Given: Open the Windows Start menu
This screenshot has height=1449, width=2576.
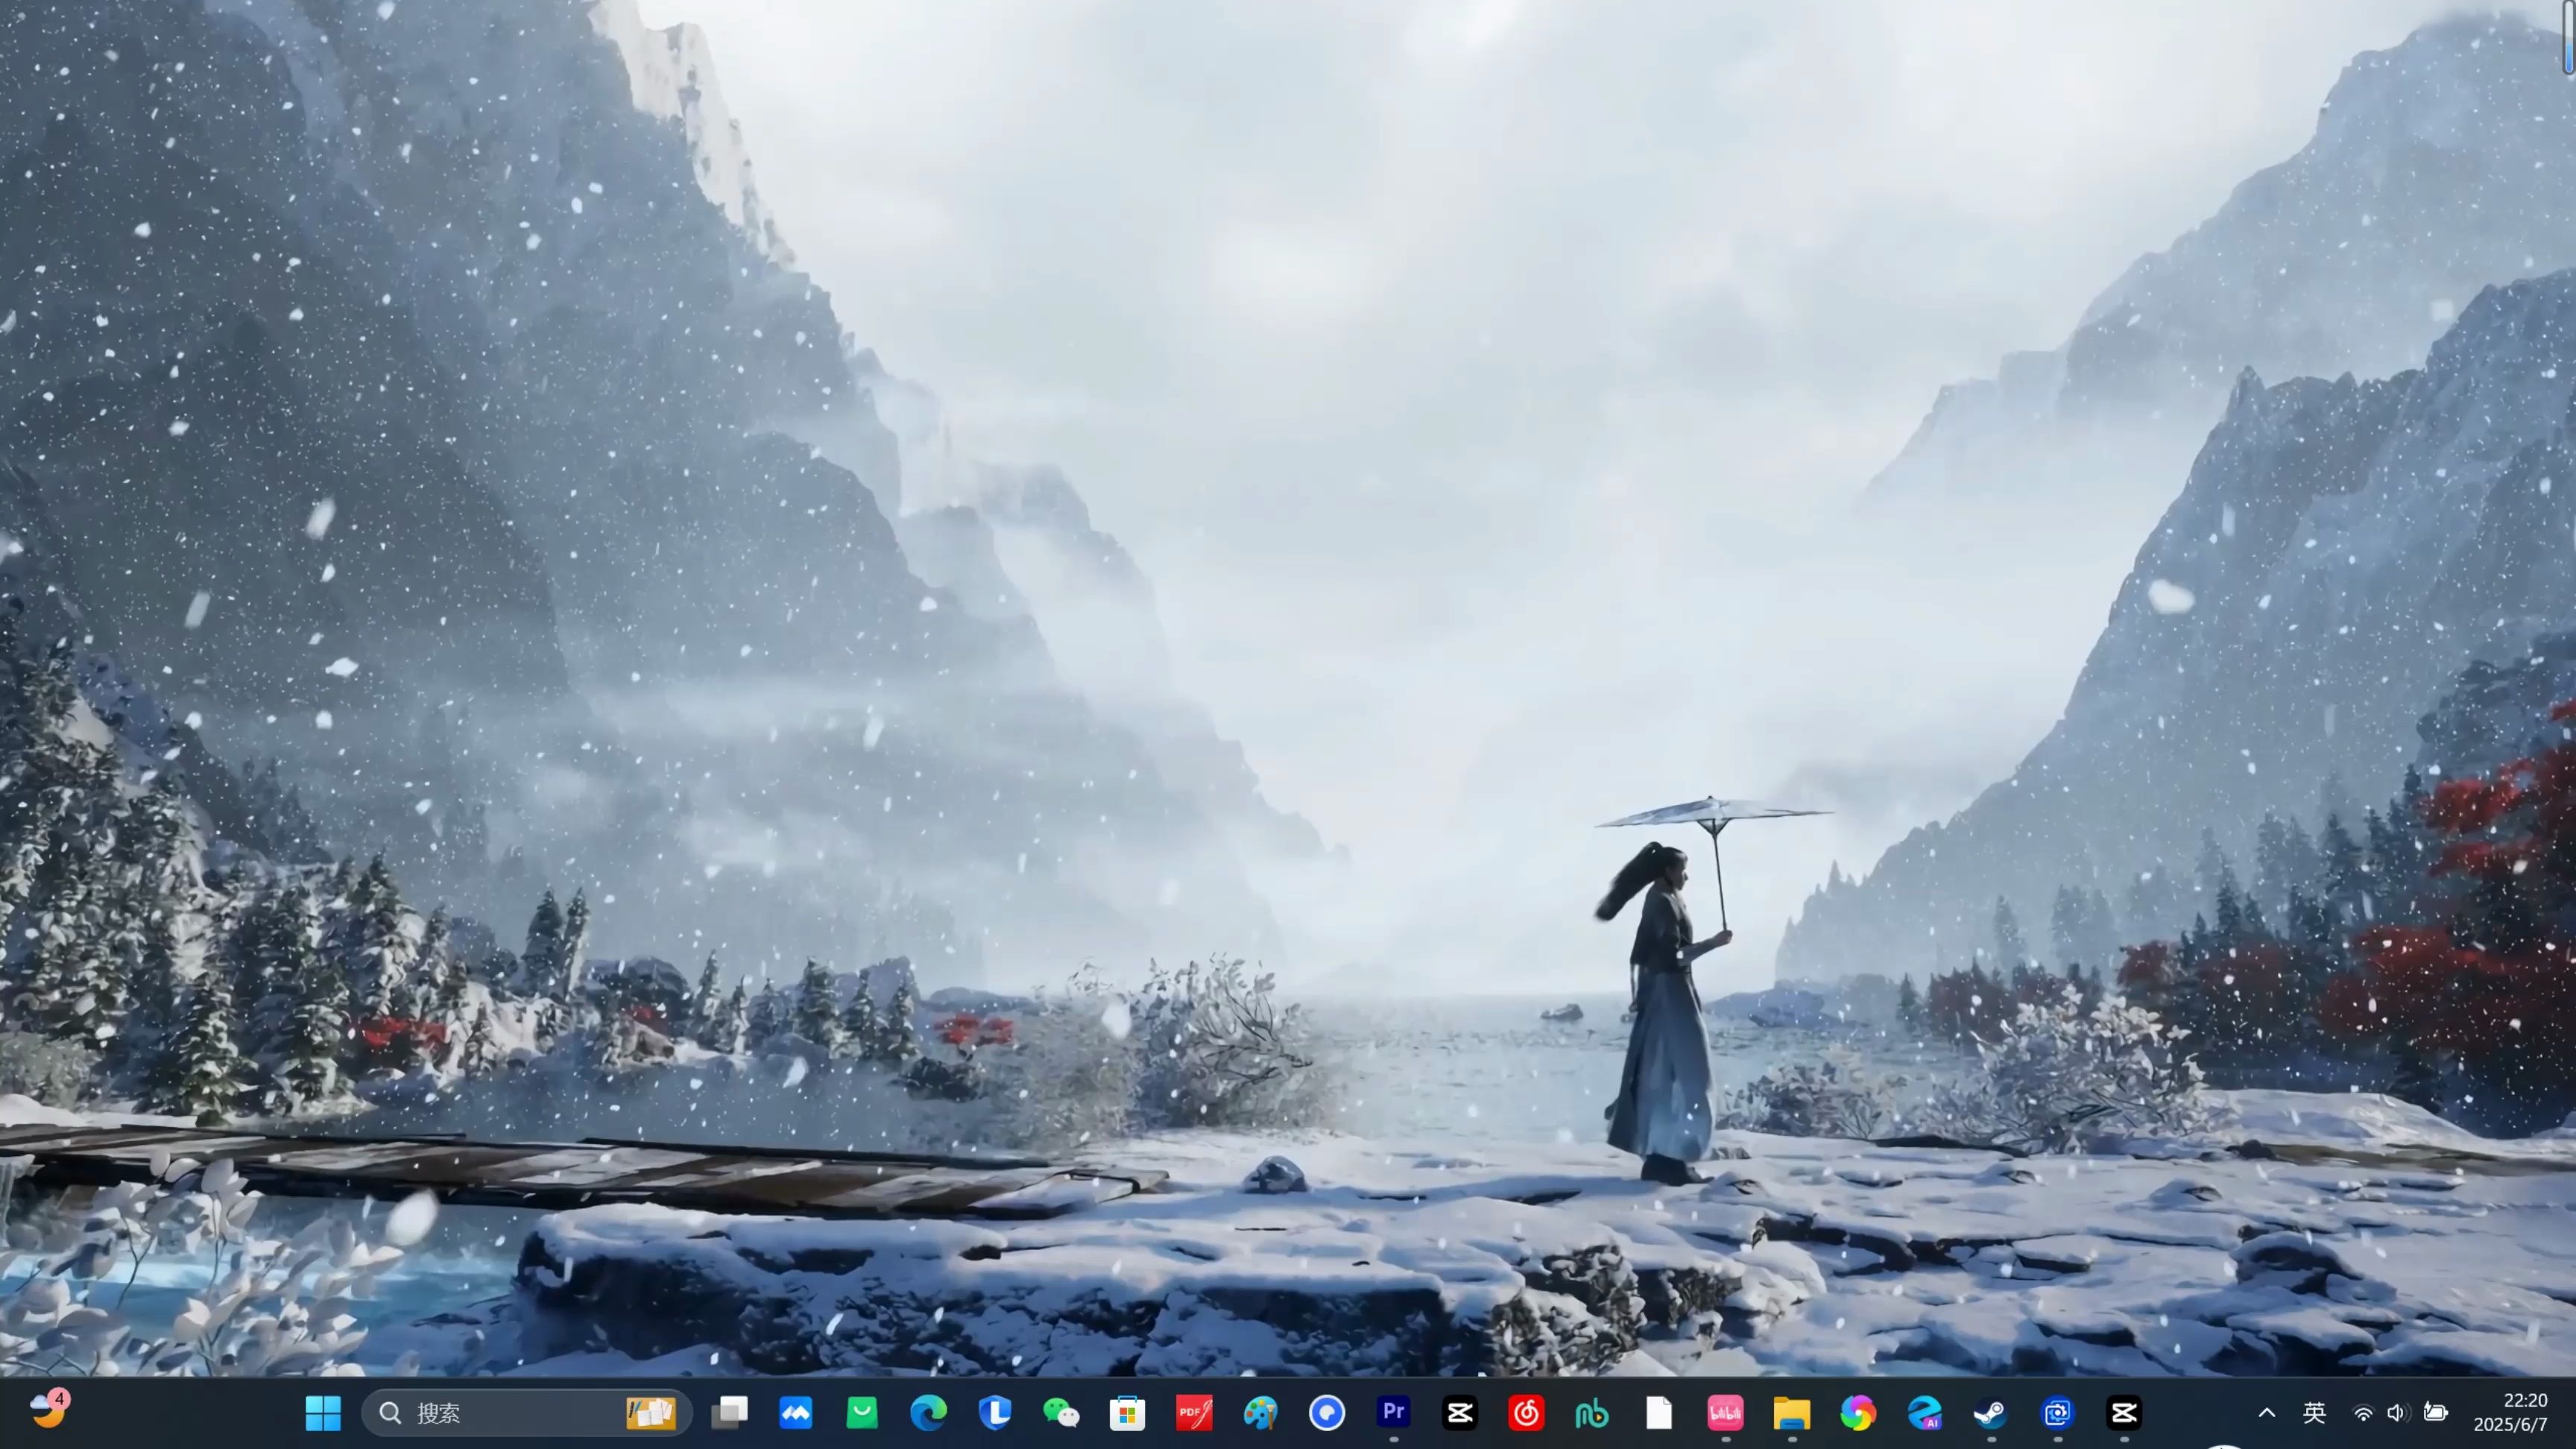Looking at the screenshot, I should pos(322,1413).
